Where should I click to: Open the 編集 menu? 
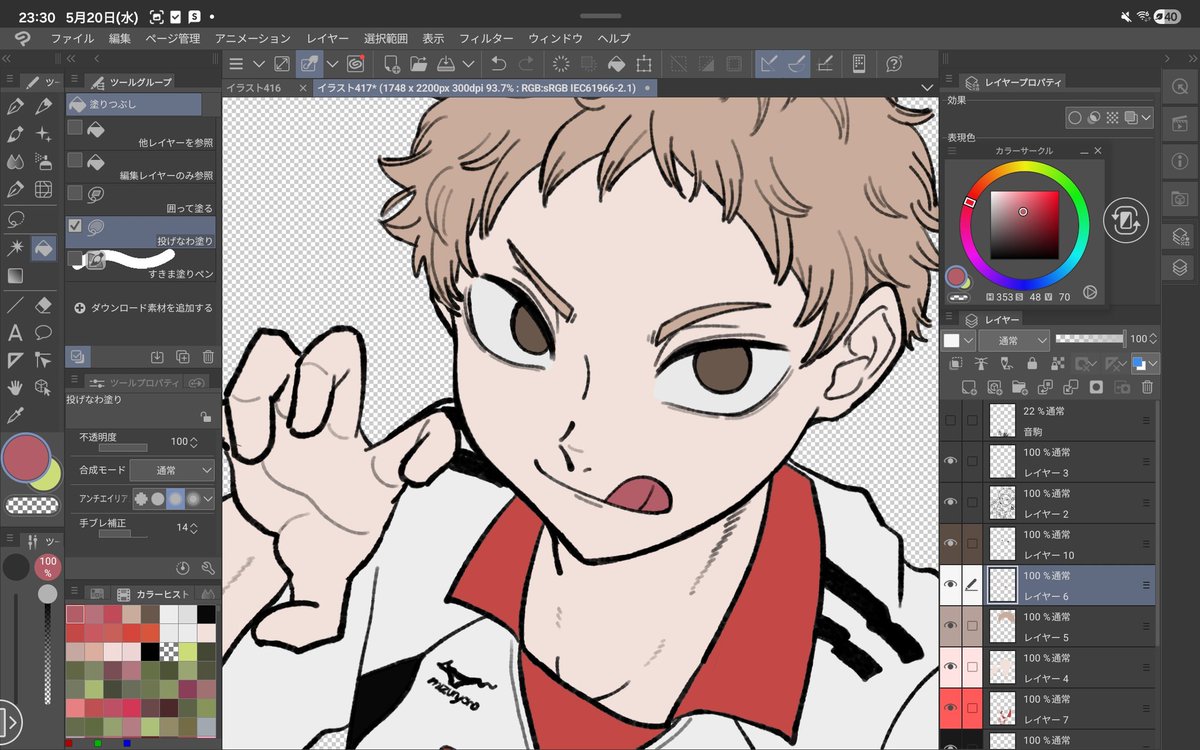point(120,38)
